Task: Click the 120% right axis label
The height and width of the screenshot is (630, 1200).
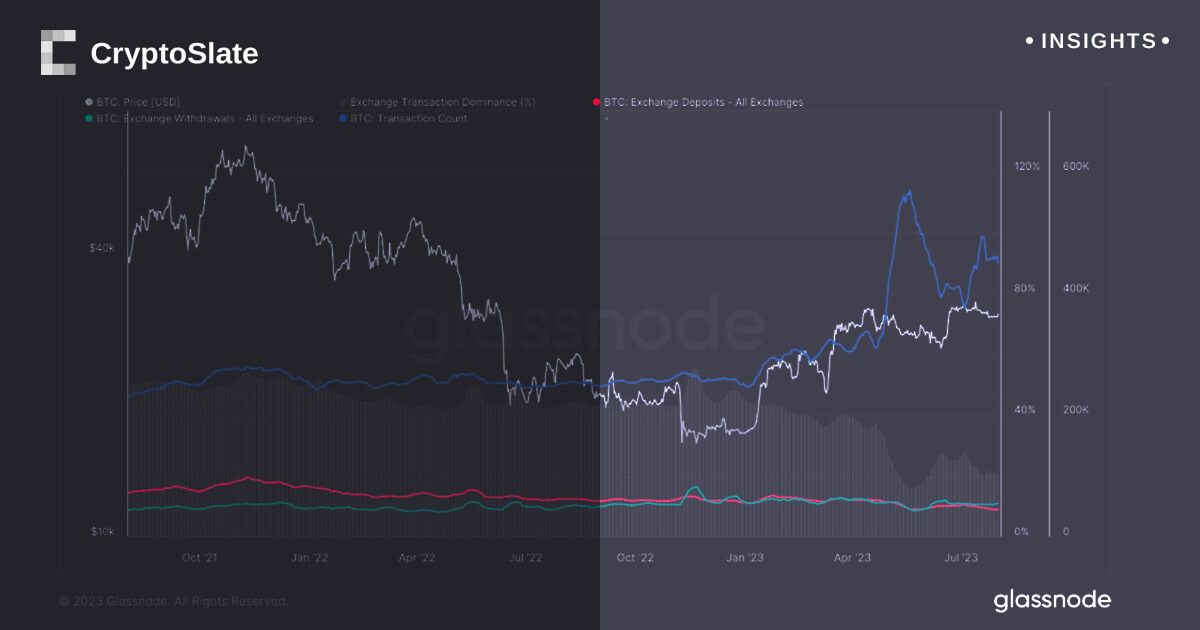Action: (1027, 166)
